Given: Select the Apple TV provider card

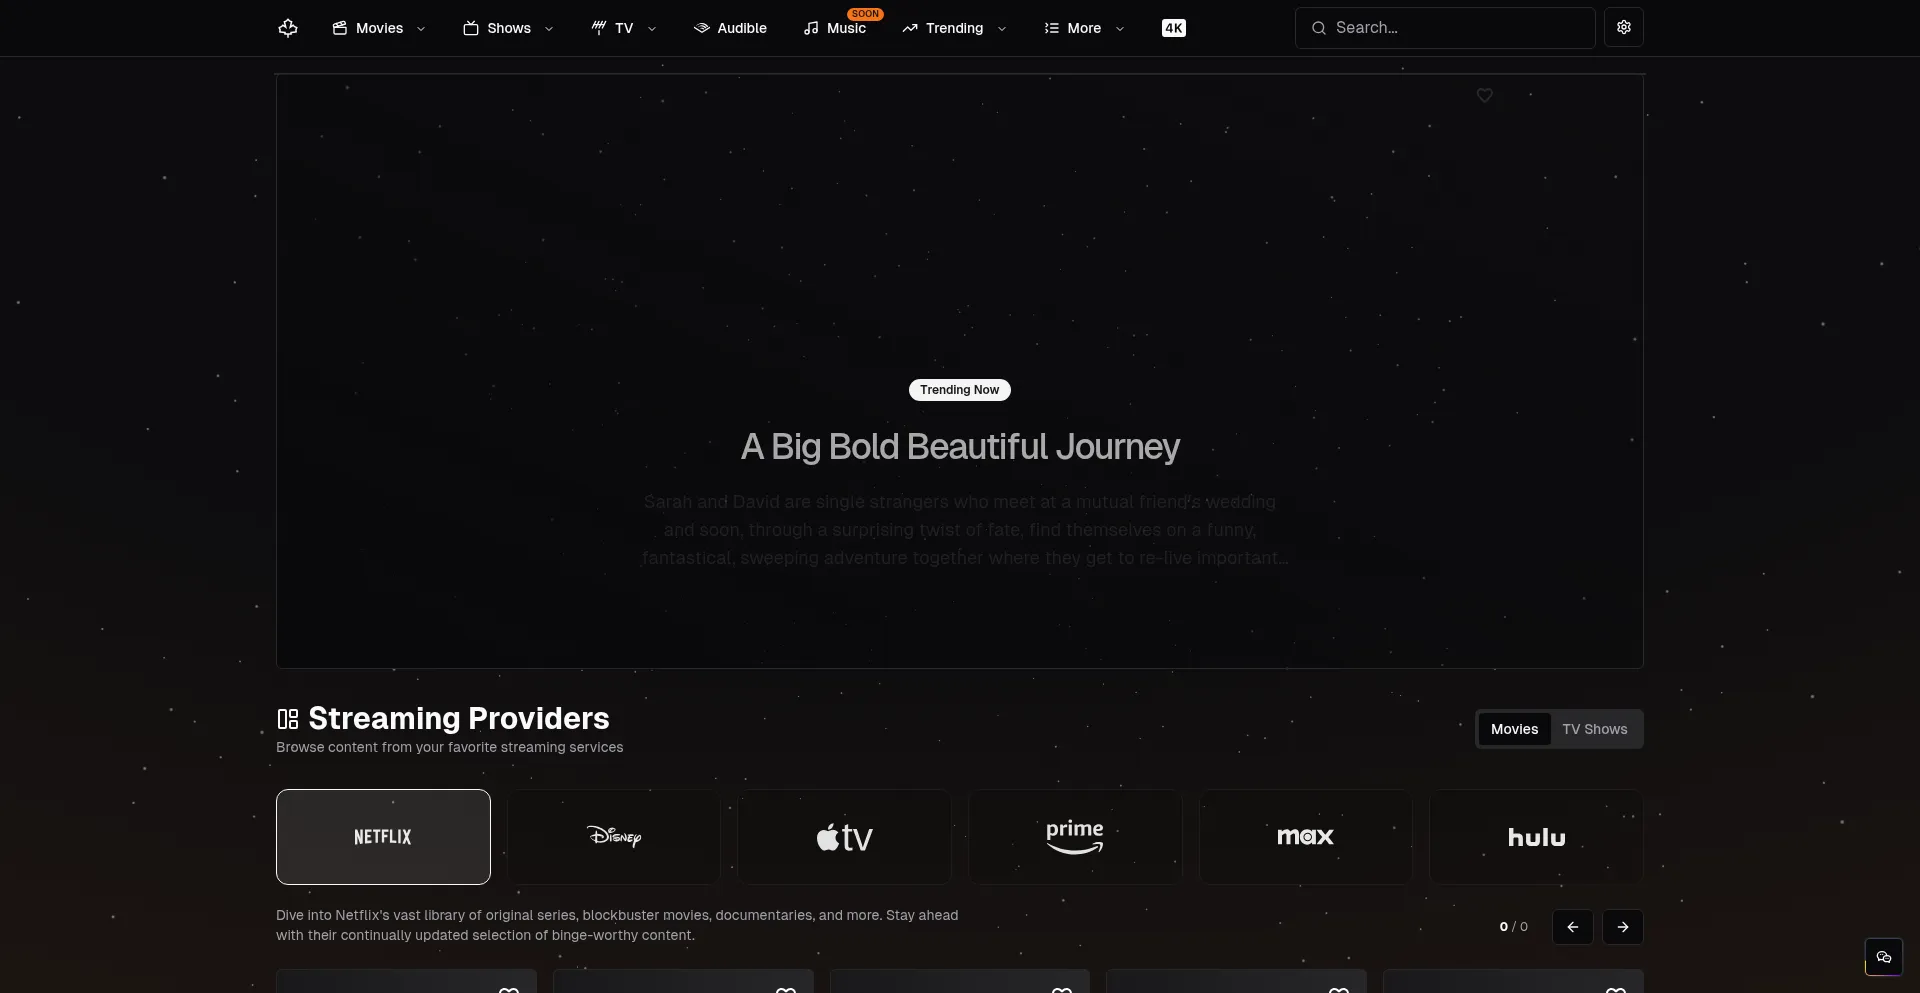Looking at the screenshot, I should click(845, 837).
